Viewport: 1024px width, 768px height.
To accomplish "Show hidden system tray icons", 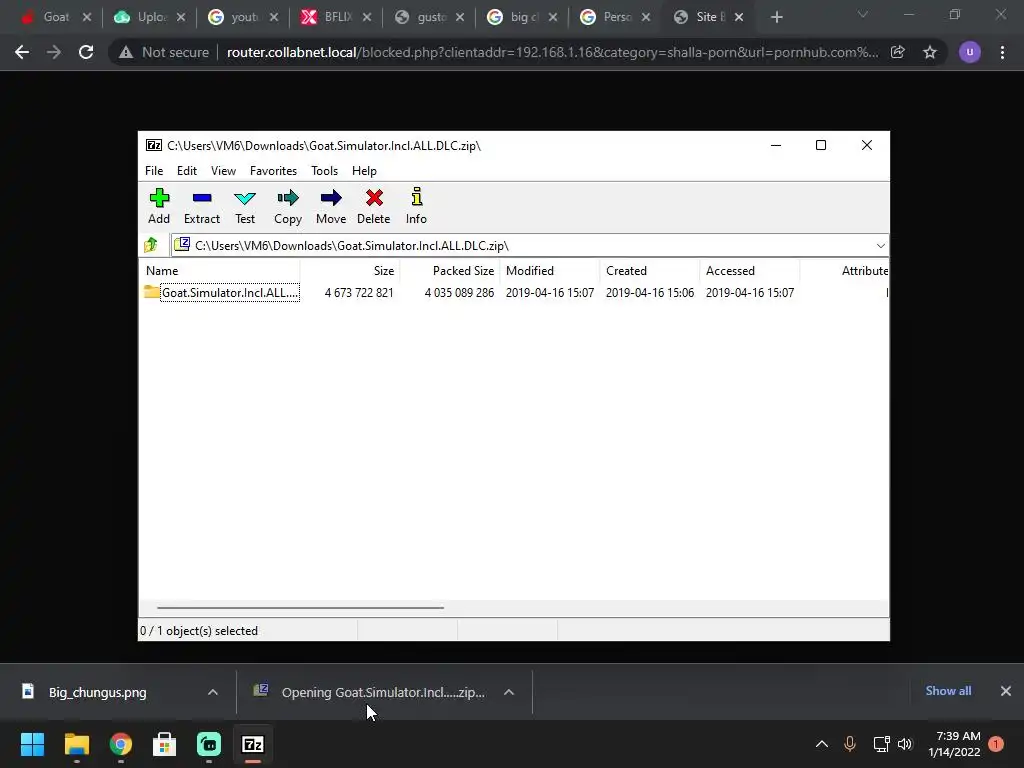I will coord(822,744).
